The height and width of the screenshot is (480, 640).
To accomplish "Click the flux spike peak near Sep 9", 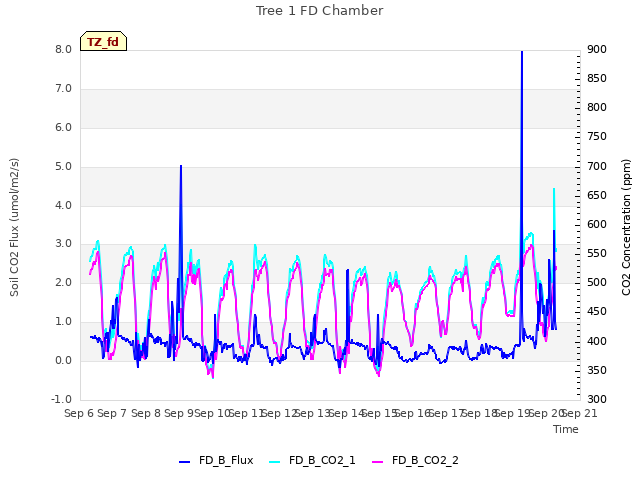I will point(181,166).
